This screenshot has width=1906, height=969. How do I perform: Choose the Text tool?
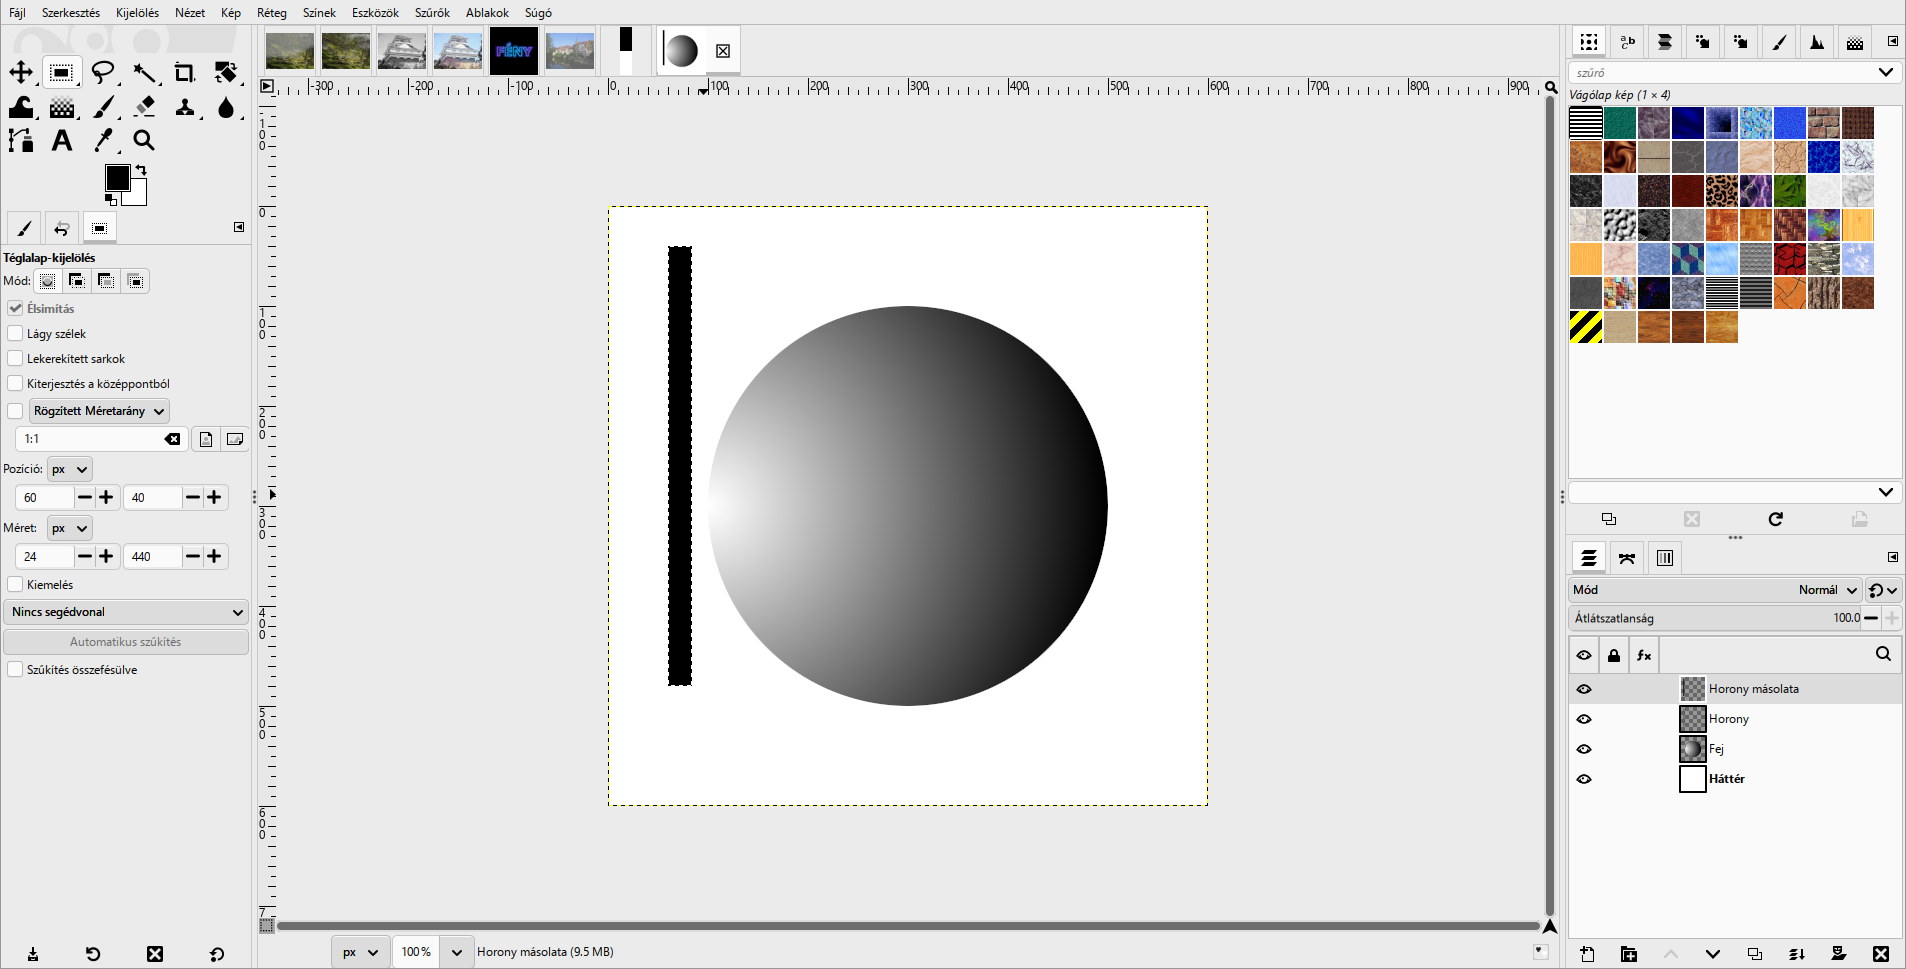coord(62,140)
